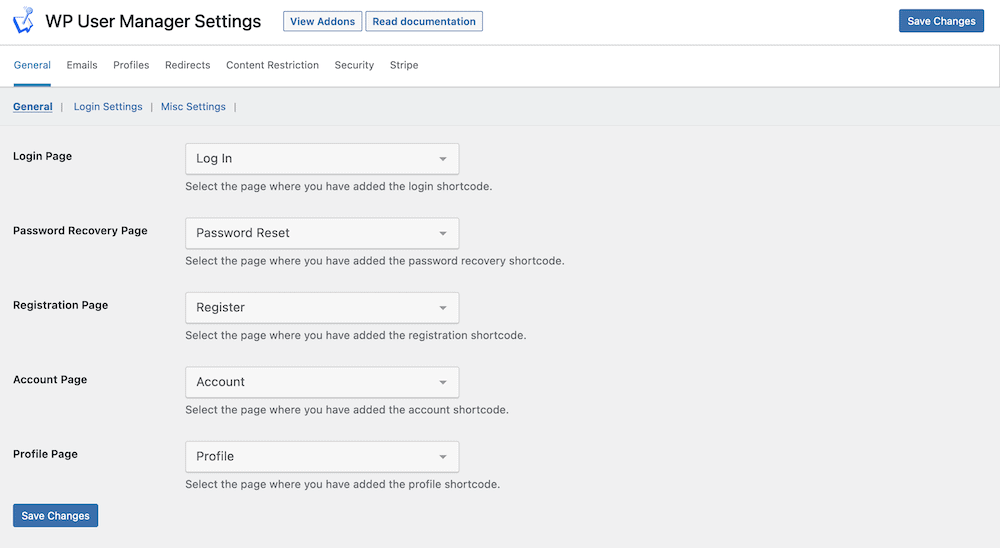The width and height of the screenshot is (1000, 548).
Task: Open the Registration Page select box
Action: 322,307
